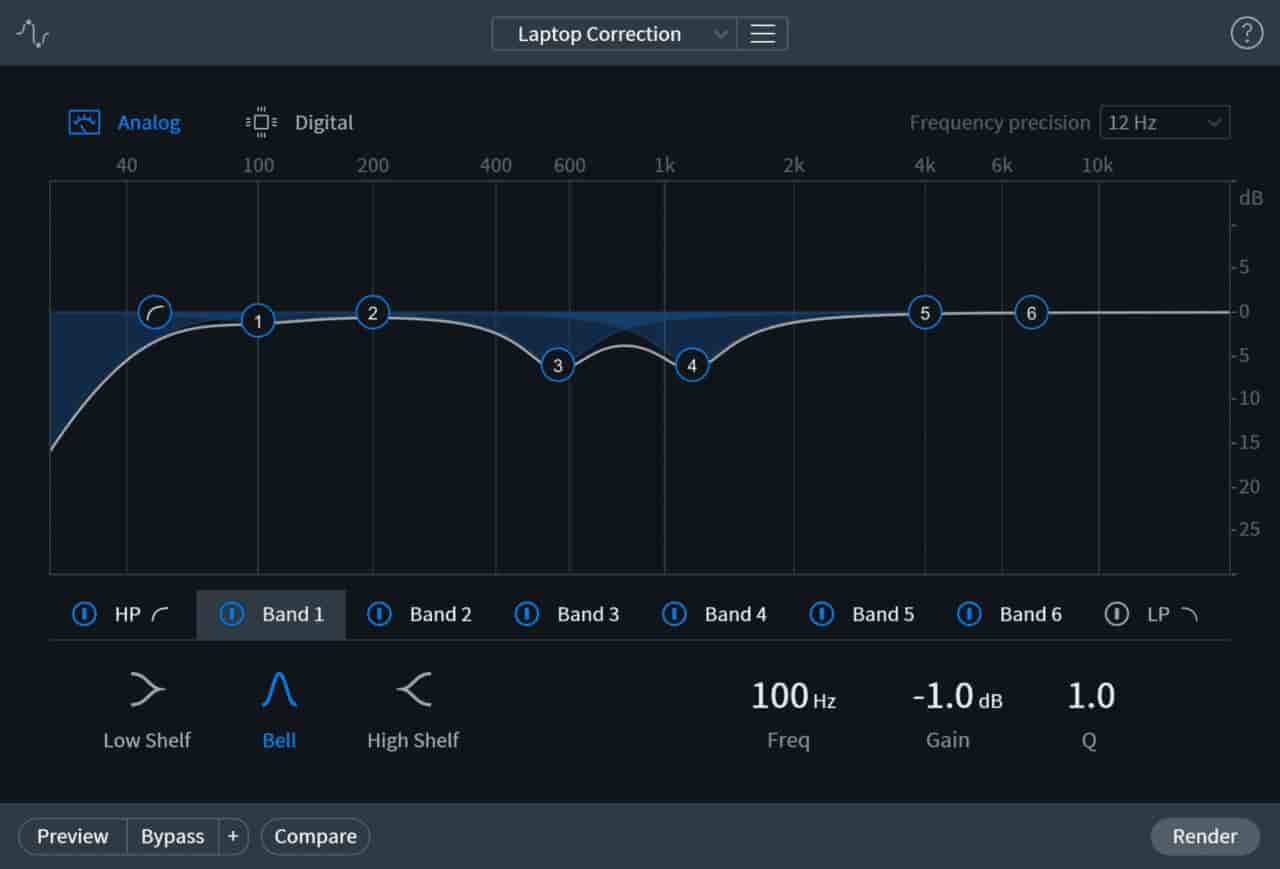This screenshot has height=869, width=1280.
Task: Open the preset hamburger menu
Action: pyautogui.click(x=763, y=34)
